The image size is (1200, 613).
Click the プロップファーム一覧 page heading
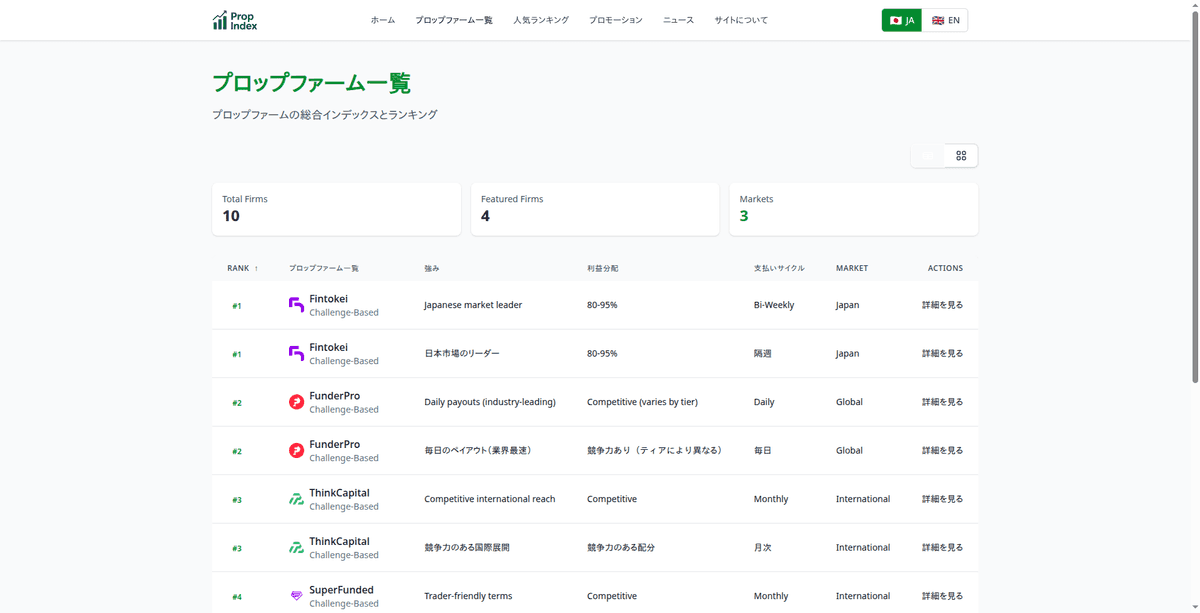[x=311, y=83]
